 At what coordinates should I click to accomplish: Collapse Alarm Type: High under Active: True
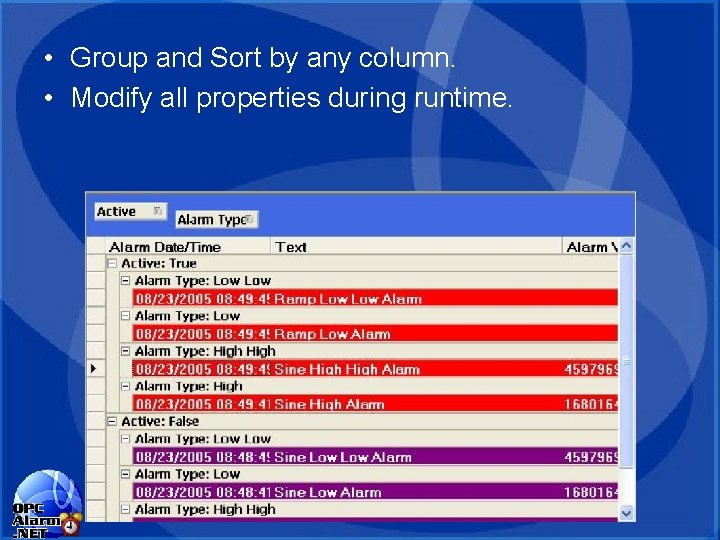pyautogui.click(x=125, y=386)
